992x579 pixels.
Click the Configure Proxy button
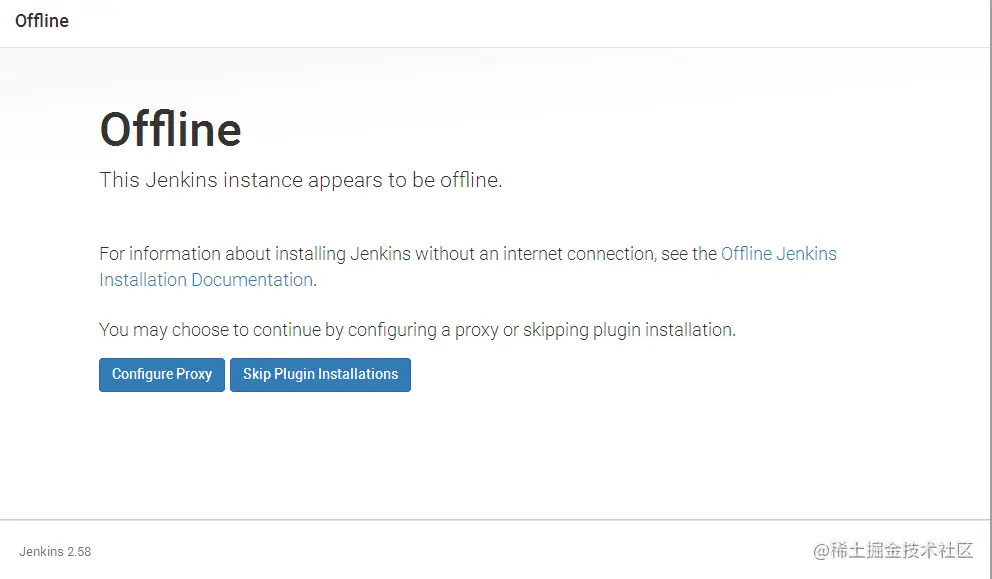[162, 375]
